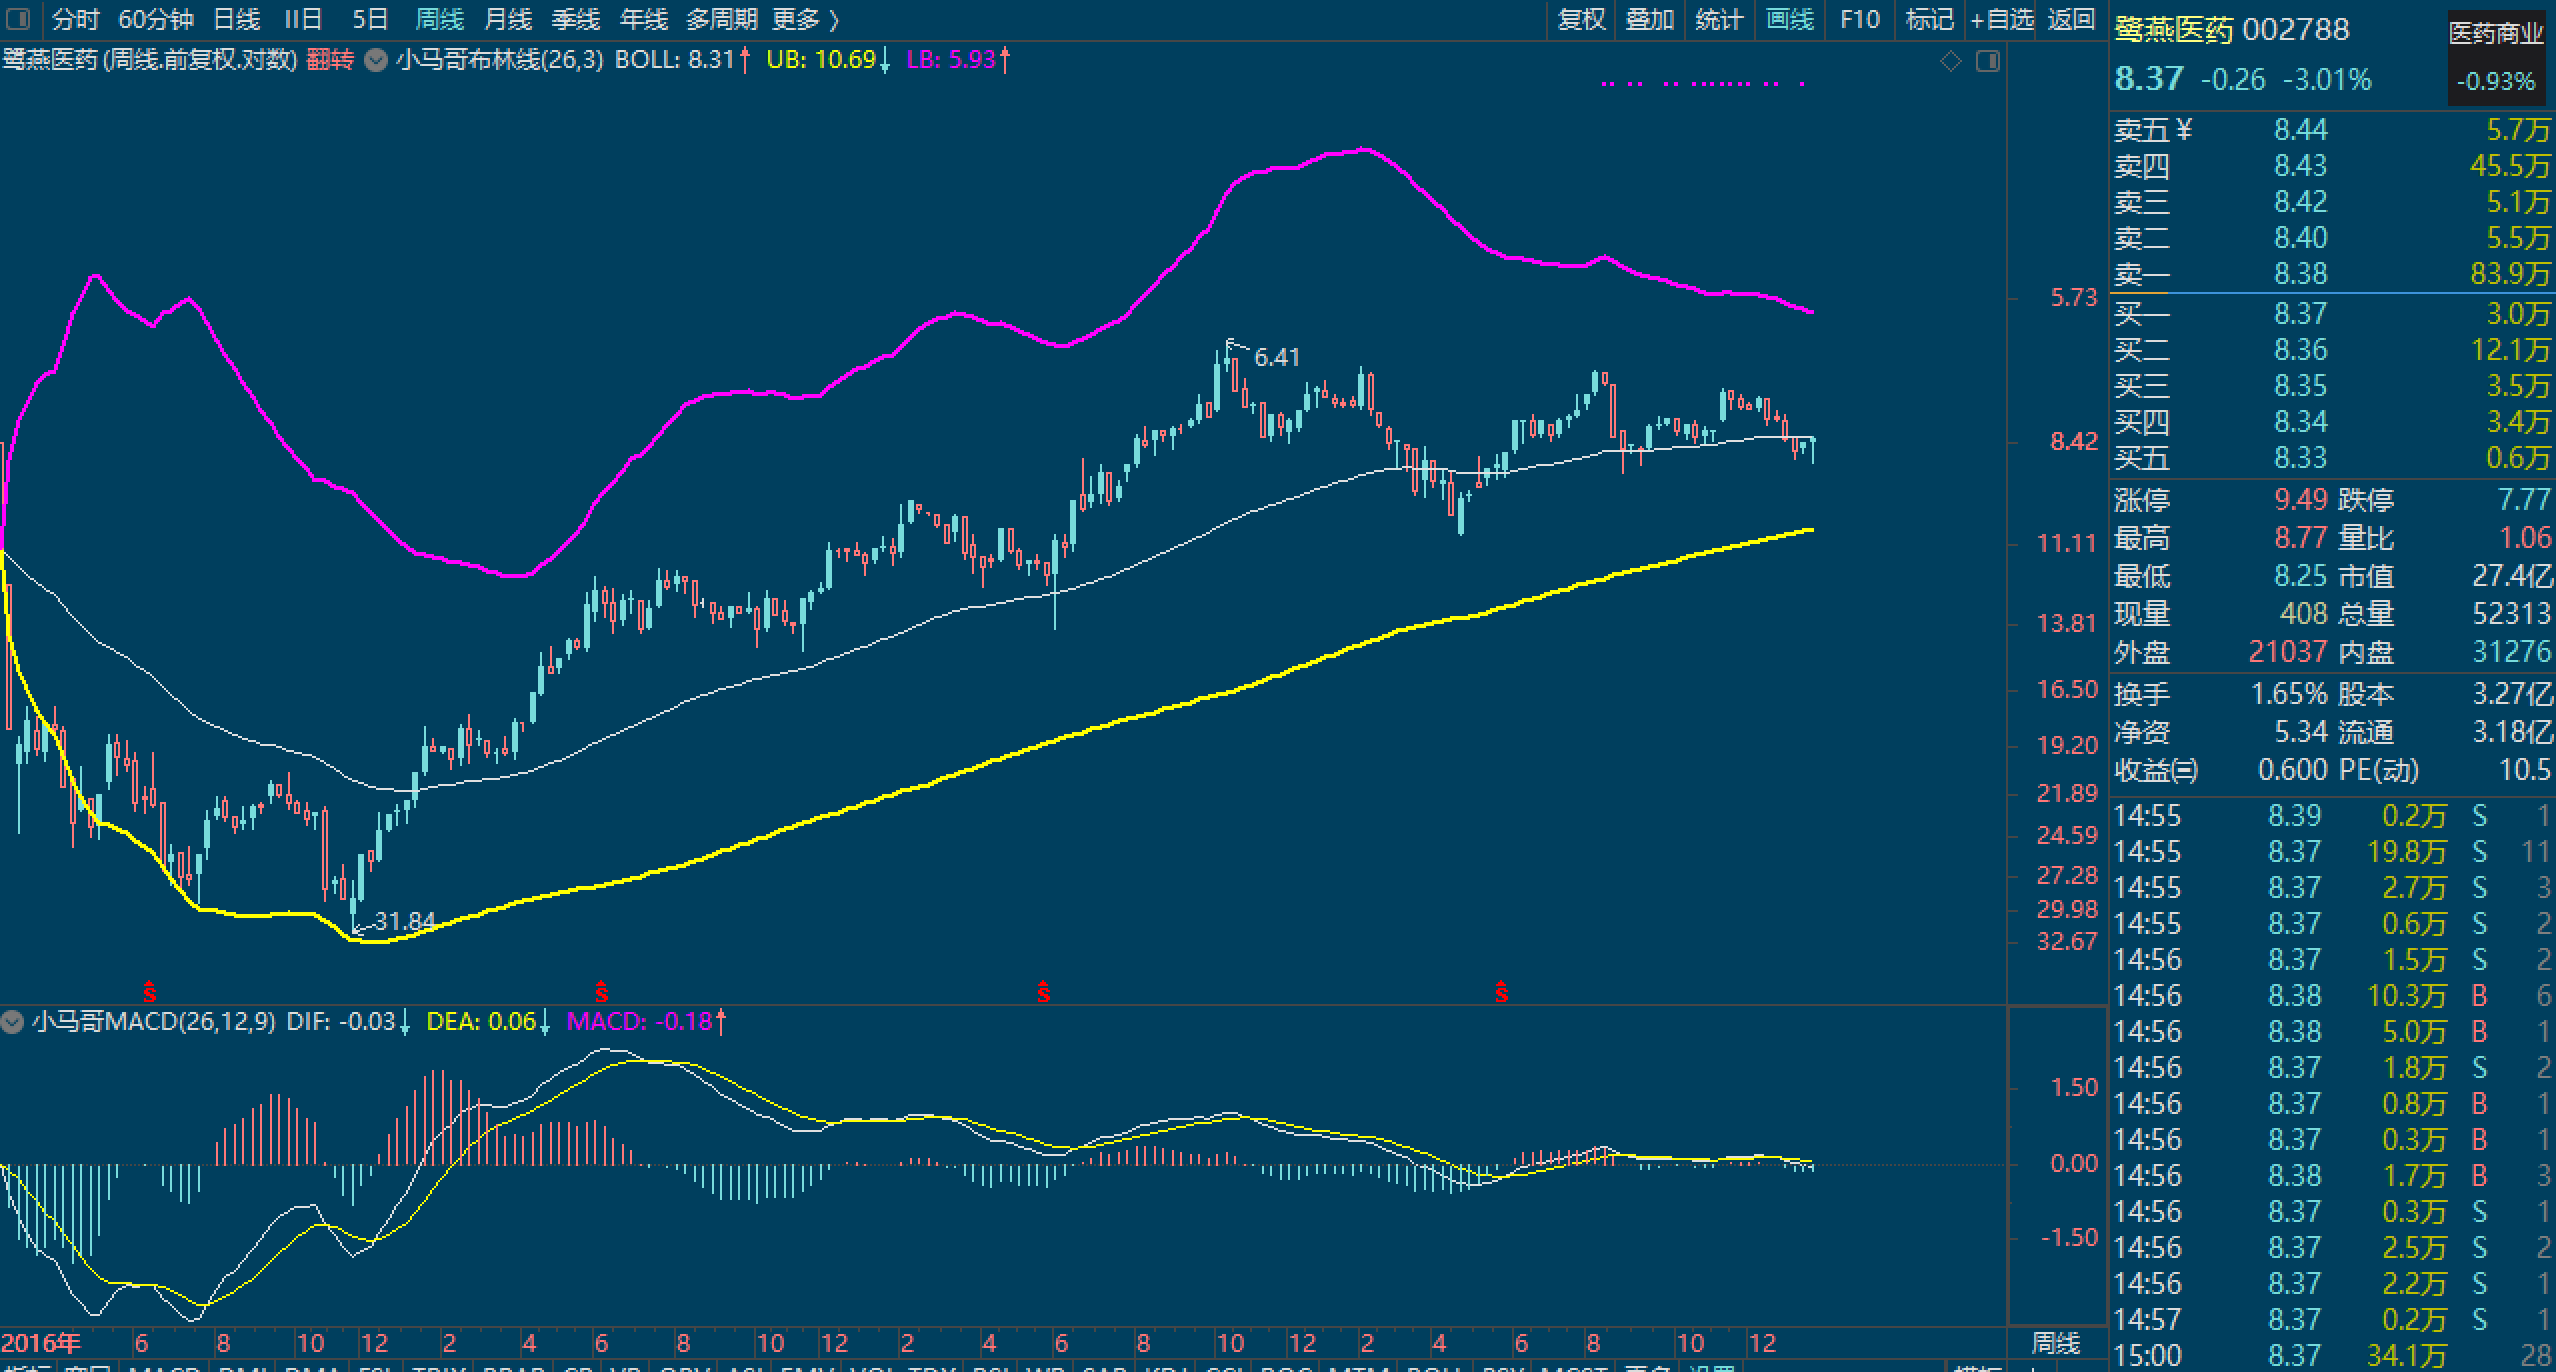Click the 周线 period label at bottom-right

coord(2056,1343)
